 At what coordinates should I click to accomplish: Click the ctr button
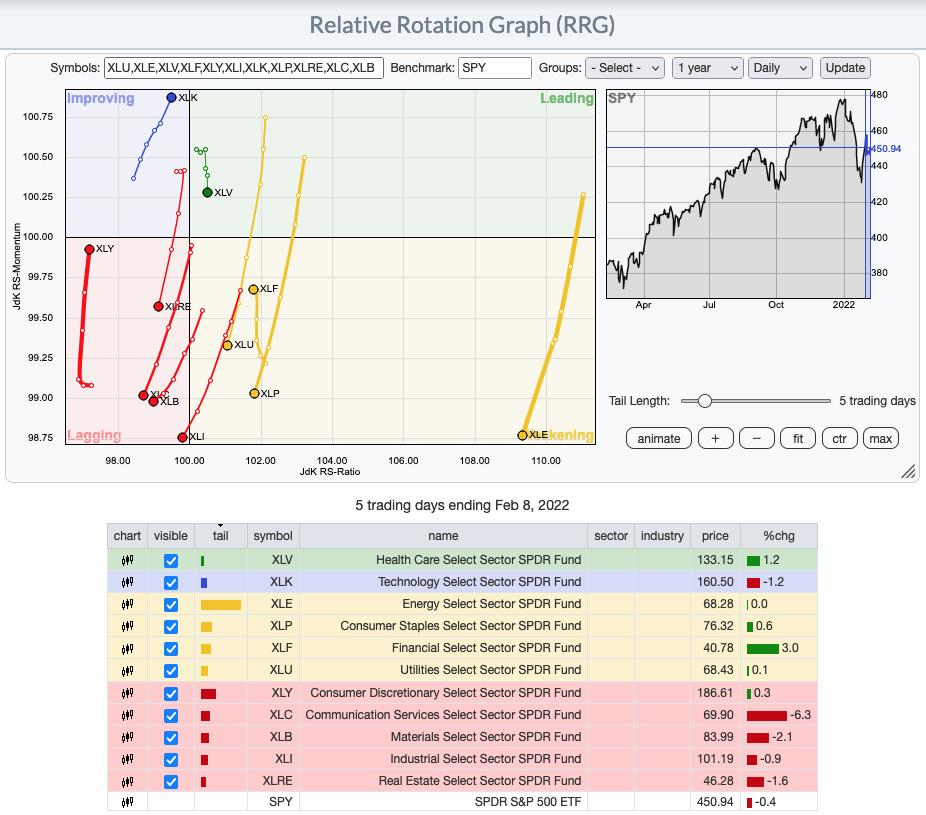[x=839, y=438]
